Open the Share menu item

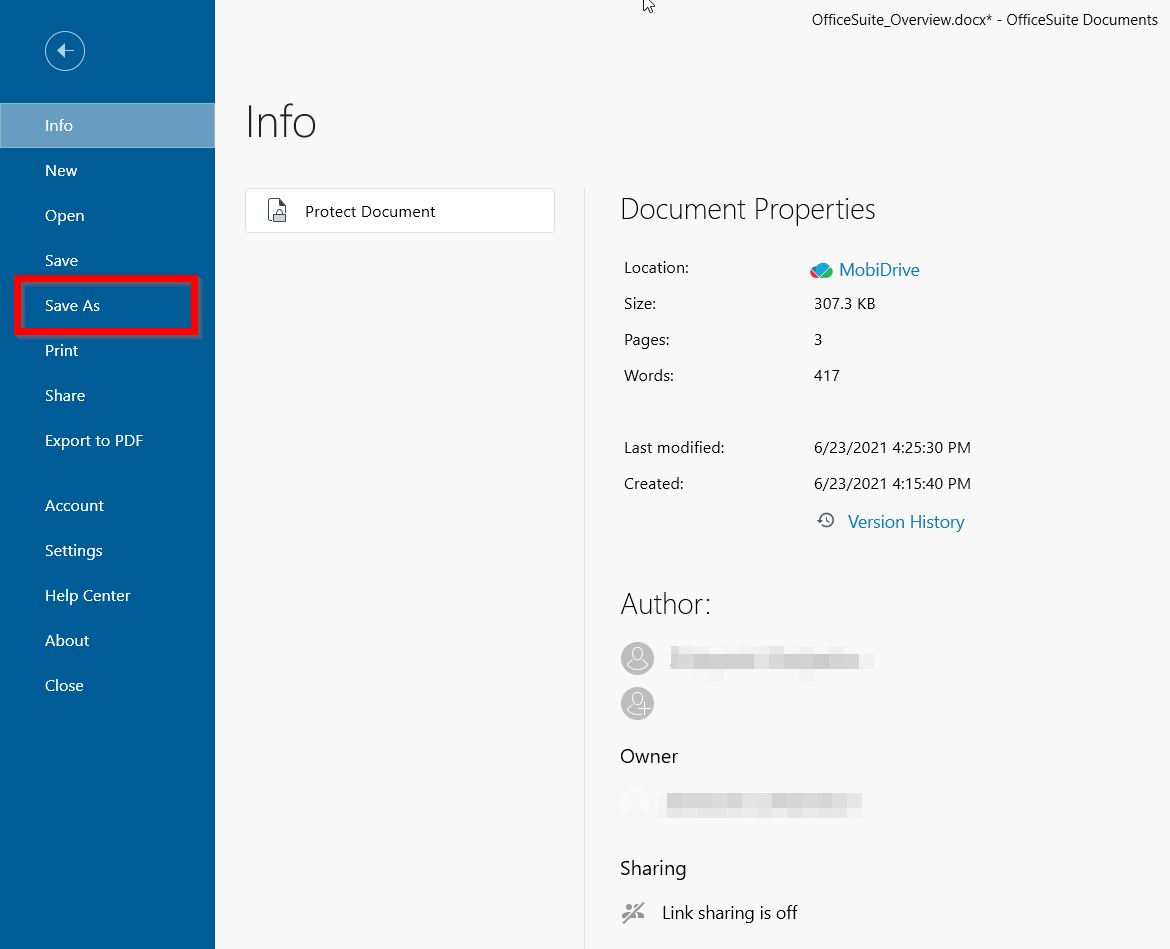pyautogui.click(x=107, y=395)
